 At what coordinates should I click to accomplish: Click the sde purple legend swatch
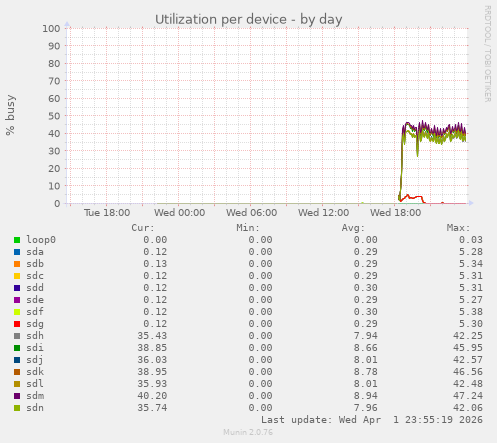coord(17,300)
